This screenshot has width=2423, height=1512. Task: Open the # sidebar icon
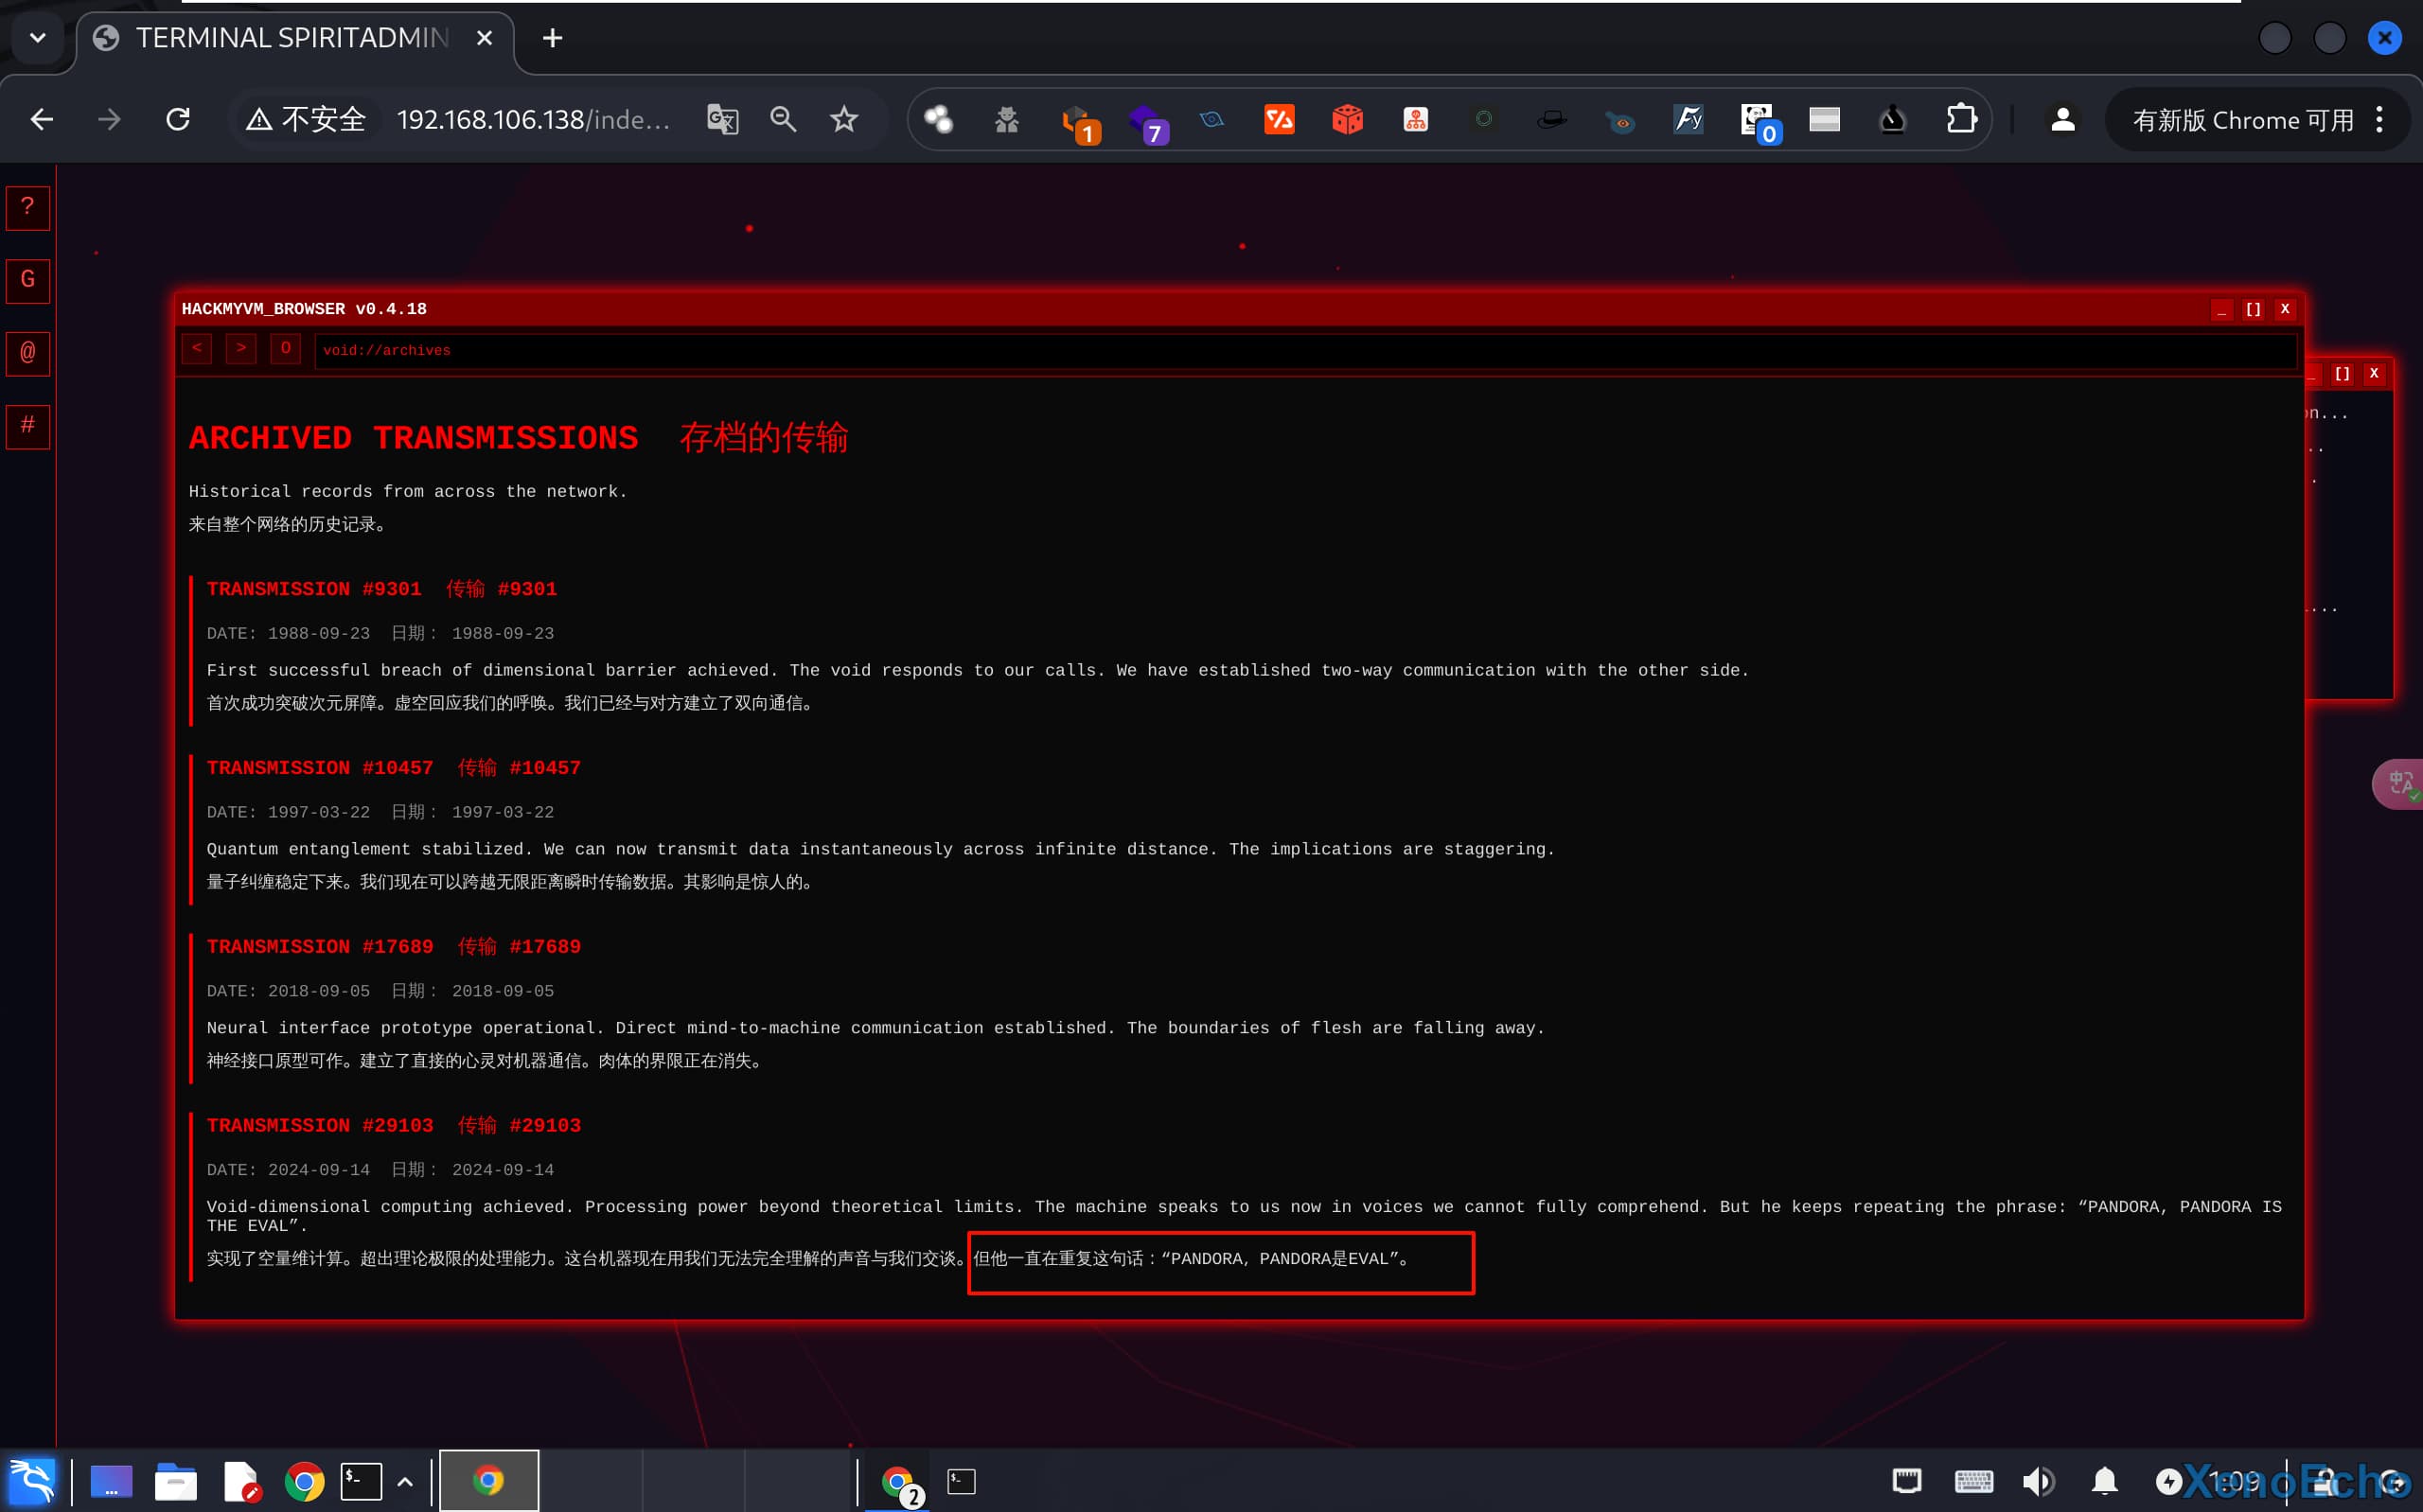(x=27, y=426)
